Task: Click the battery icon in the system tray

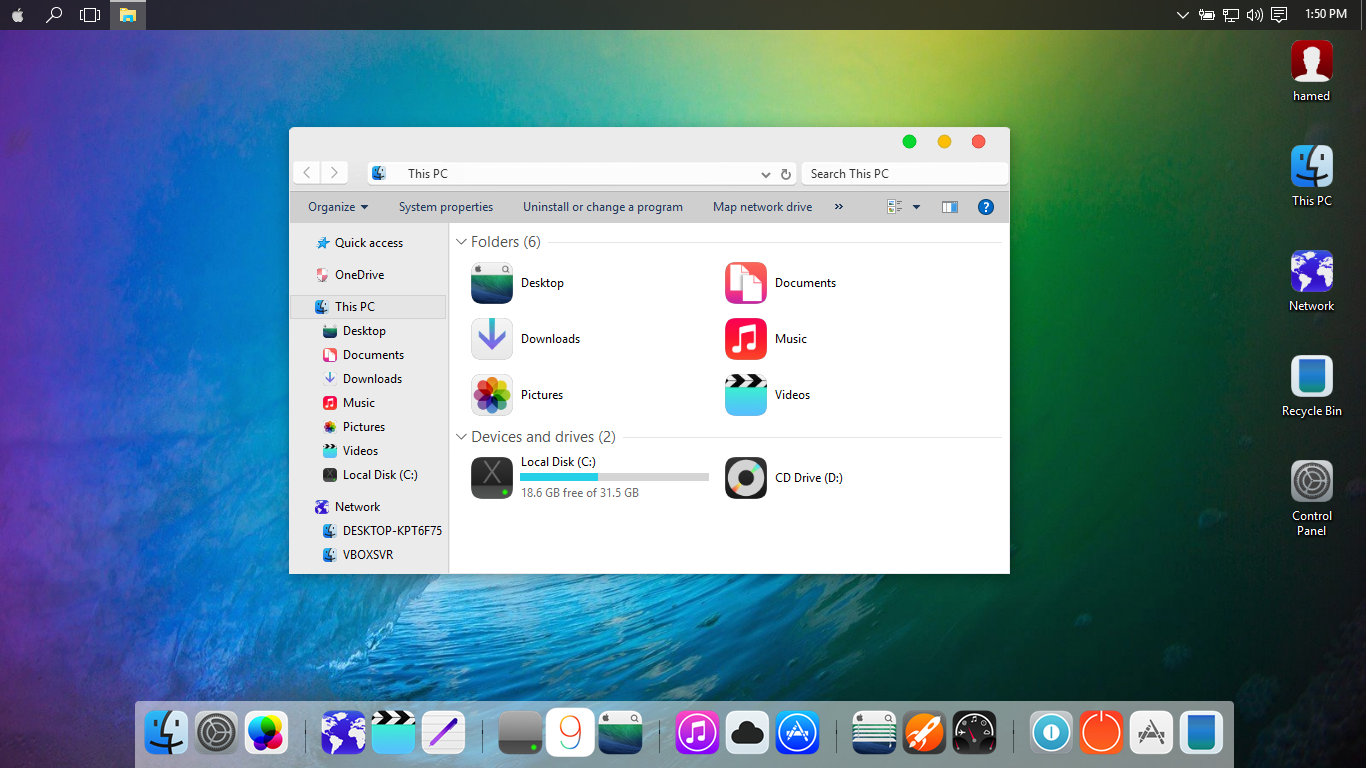Action: coord(1207,15)
